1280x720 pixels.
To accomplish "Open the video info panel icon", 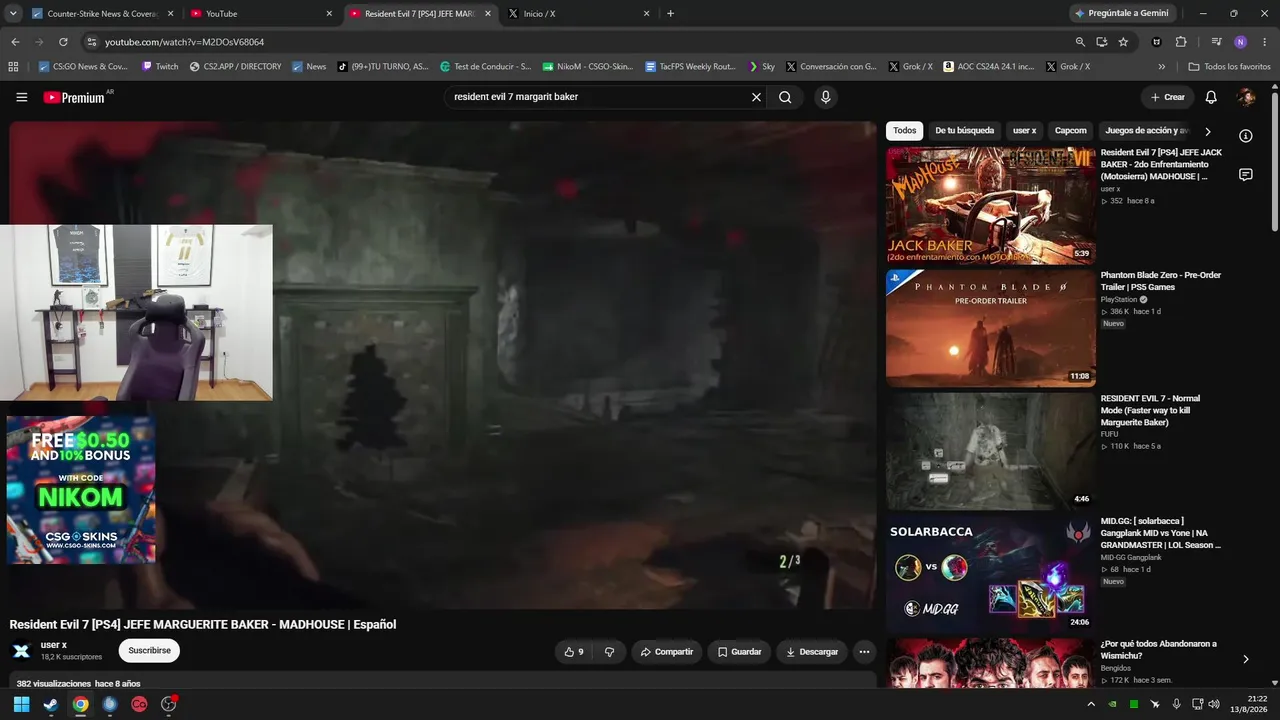I will click(x=1246, y=136).
